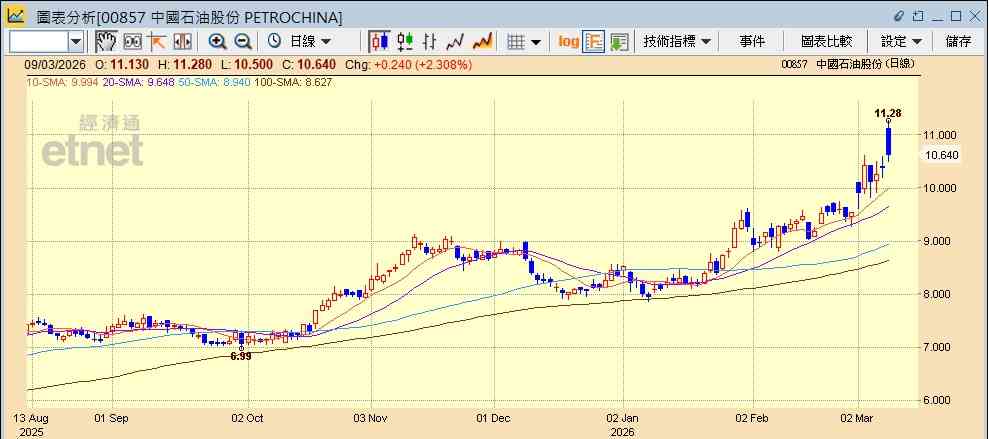Click the binoculars view icon
Image resolution: width=989 pixels, height=439 pixels.
tap(132, 42)
